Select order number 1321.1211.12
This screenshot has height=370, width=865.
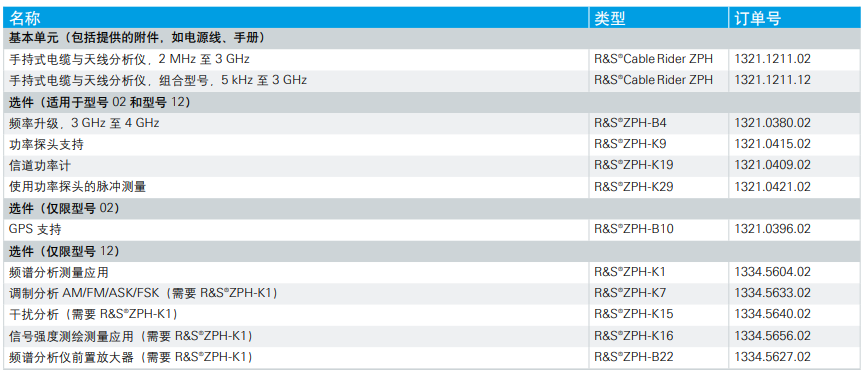(772, 80)
